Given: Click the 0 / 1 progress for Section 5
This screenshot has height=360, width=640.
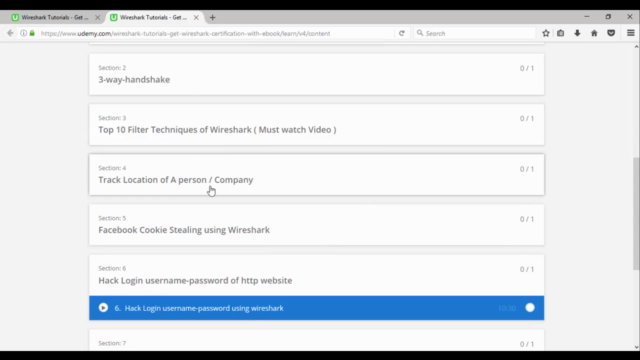Looking at the screenshot, I should 527,219.
